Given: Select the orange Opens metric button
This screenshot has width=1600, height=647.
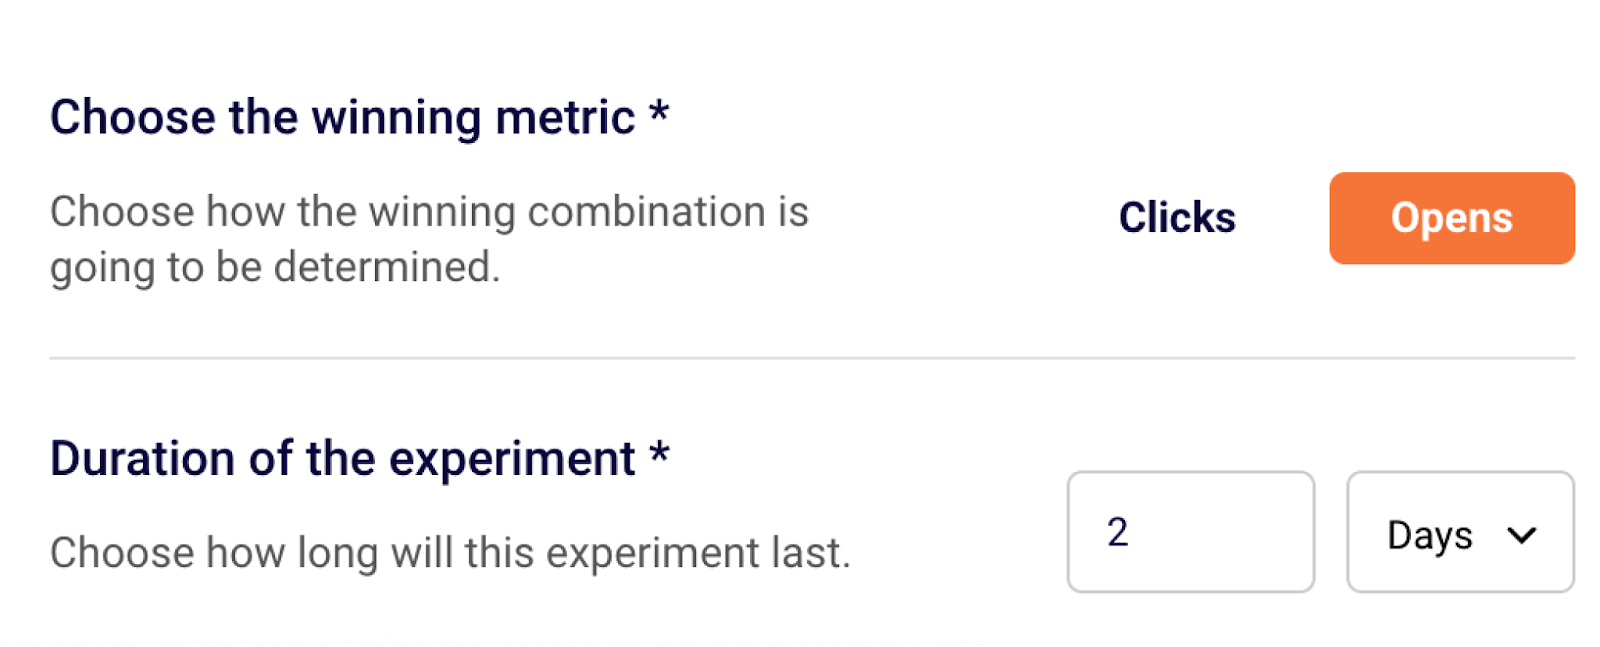Looking at the screenshot, I should tap(1451, 218).
